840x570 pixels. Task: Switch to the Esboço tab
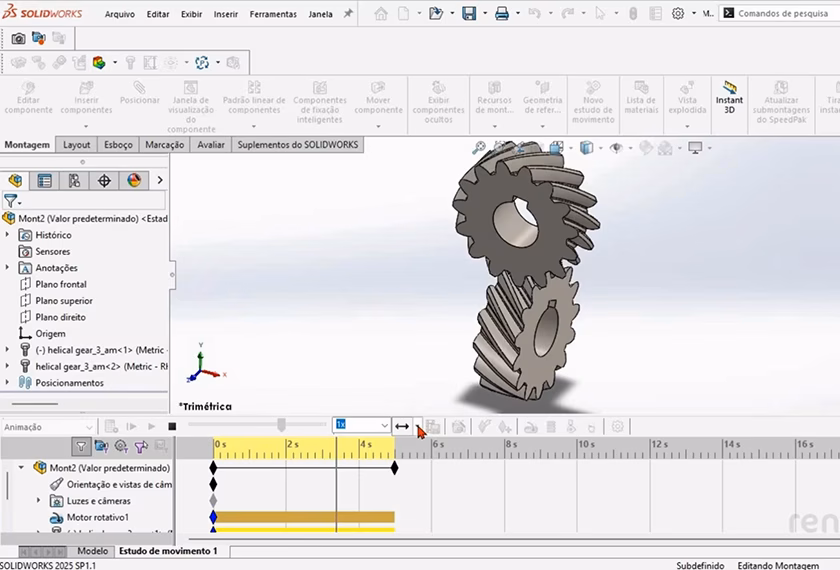[118, 145]
